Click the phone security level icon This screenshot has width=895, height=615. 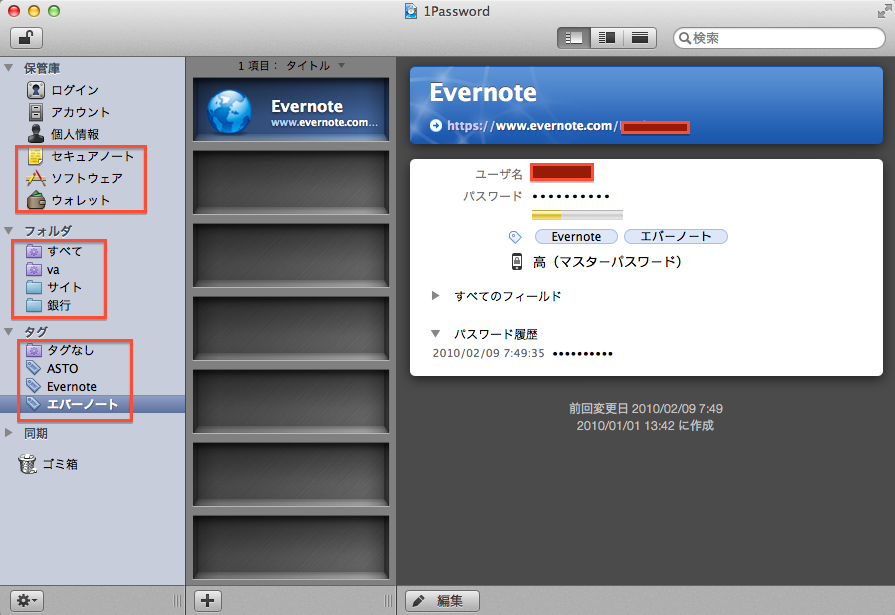coord(517,262)
